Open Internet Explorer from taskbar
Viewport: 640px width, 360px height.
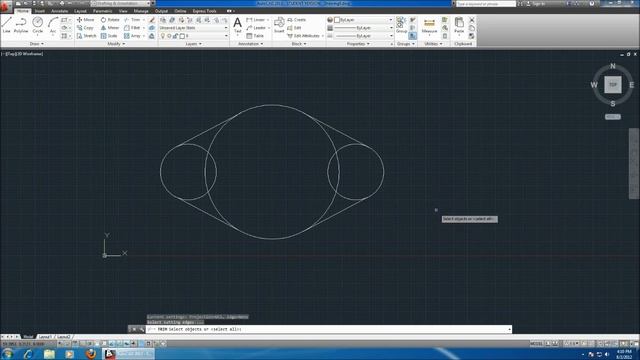(x=28, y=354)
